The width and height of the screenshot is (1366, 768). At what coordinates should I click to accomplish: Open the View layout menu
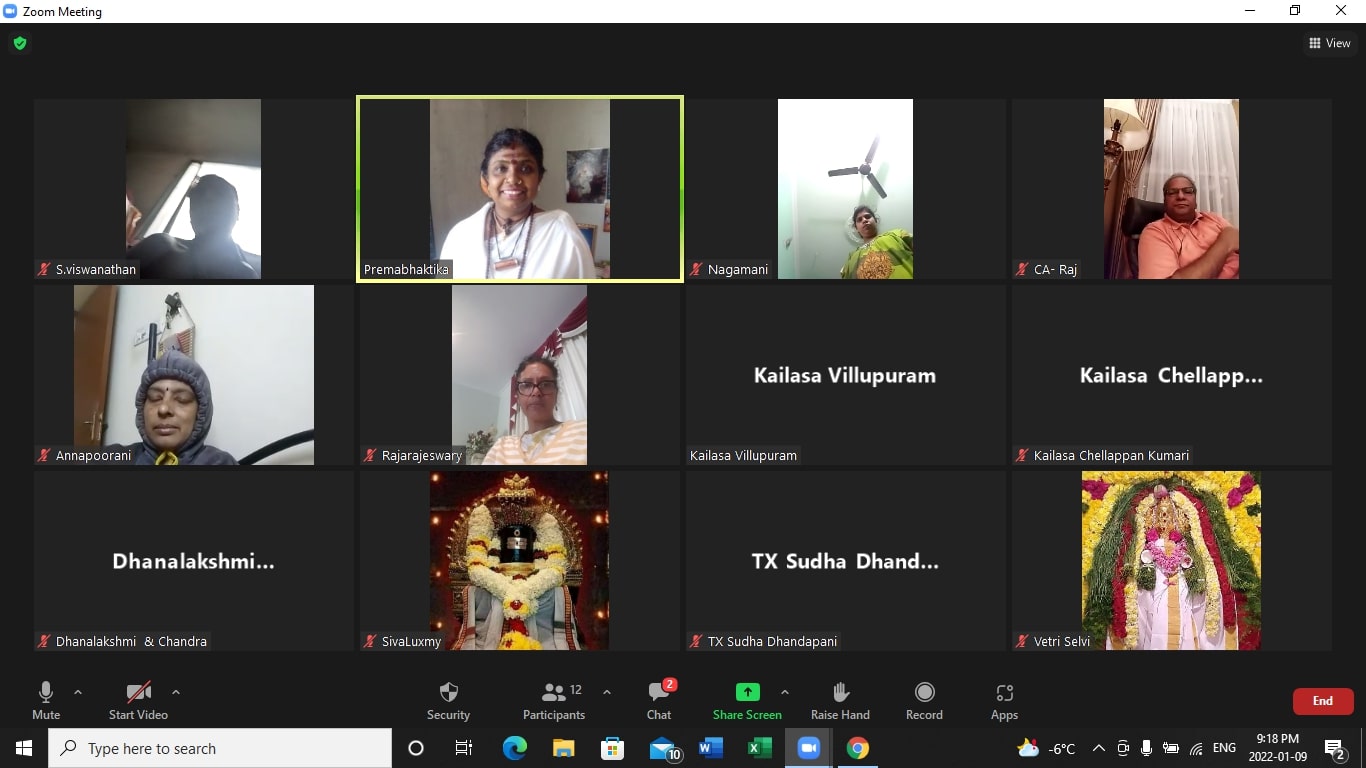point(1330,43)
